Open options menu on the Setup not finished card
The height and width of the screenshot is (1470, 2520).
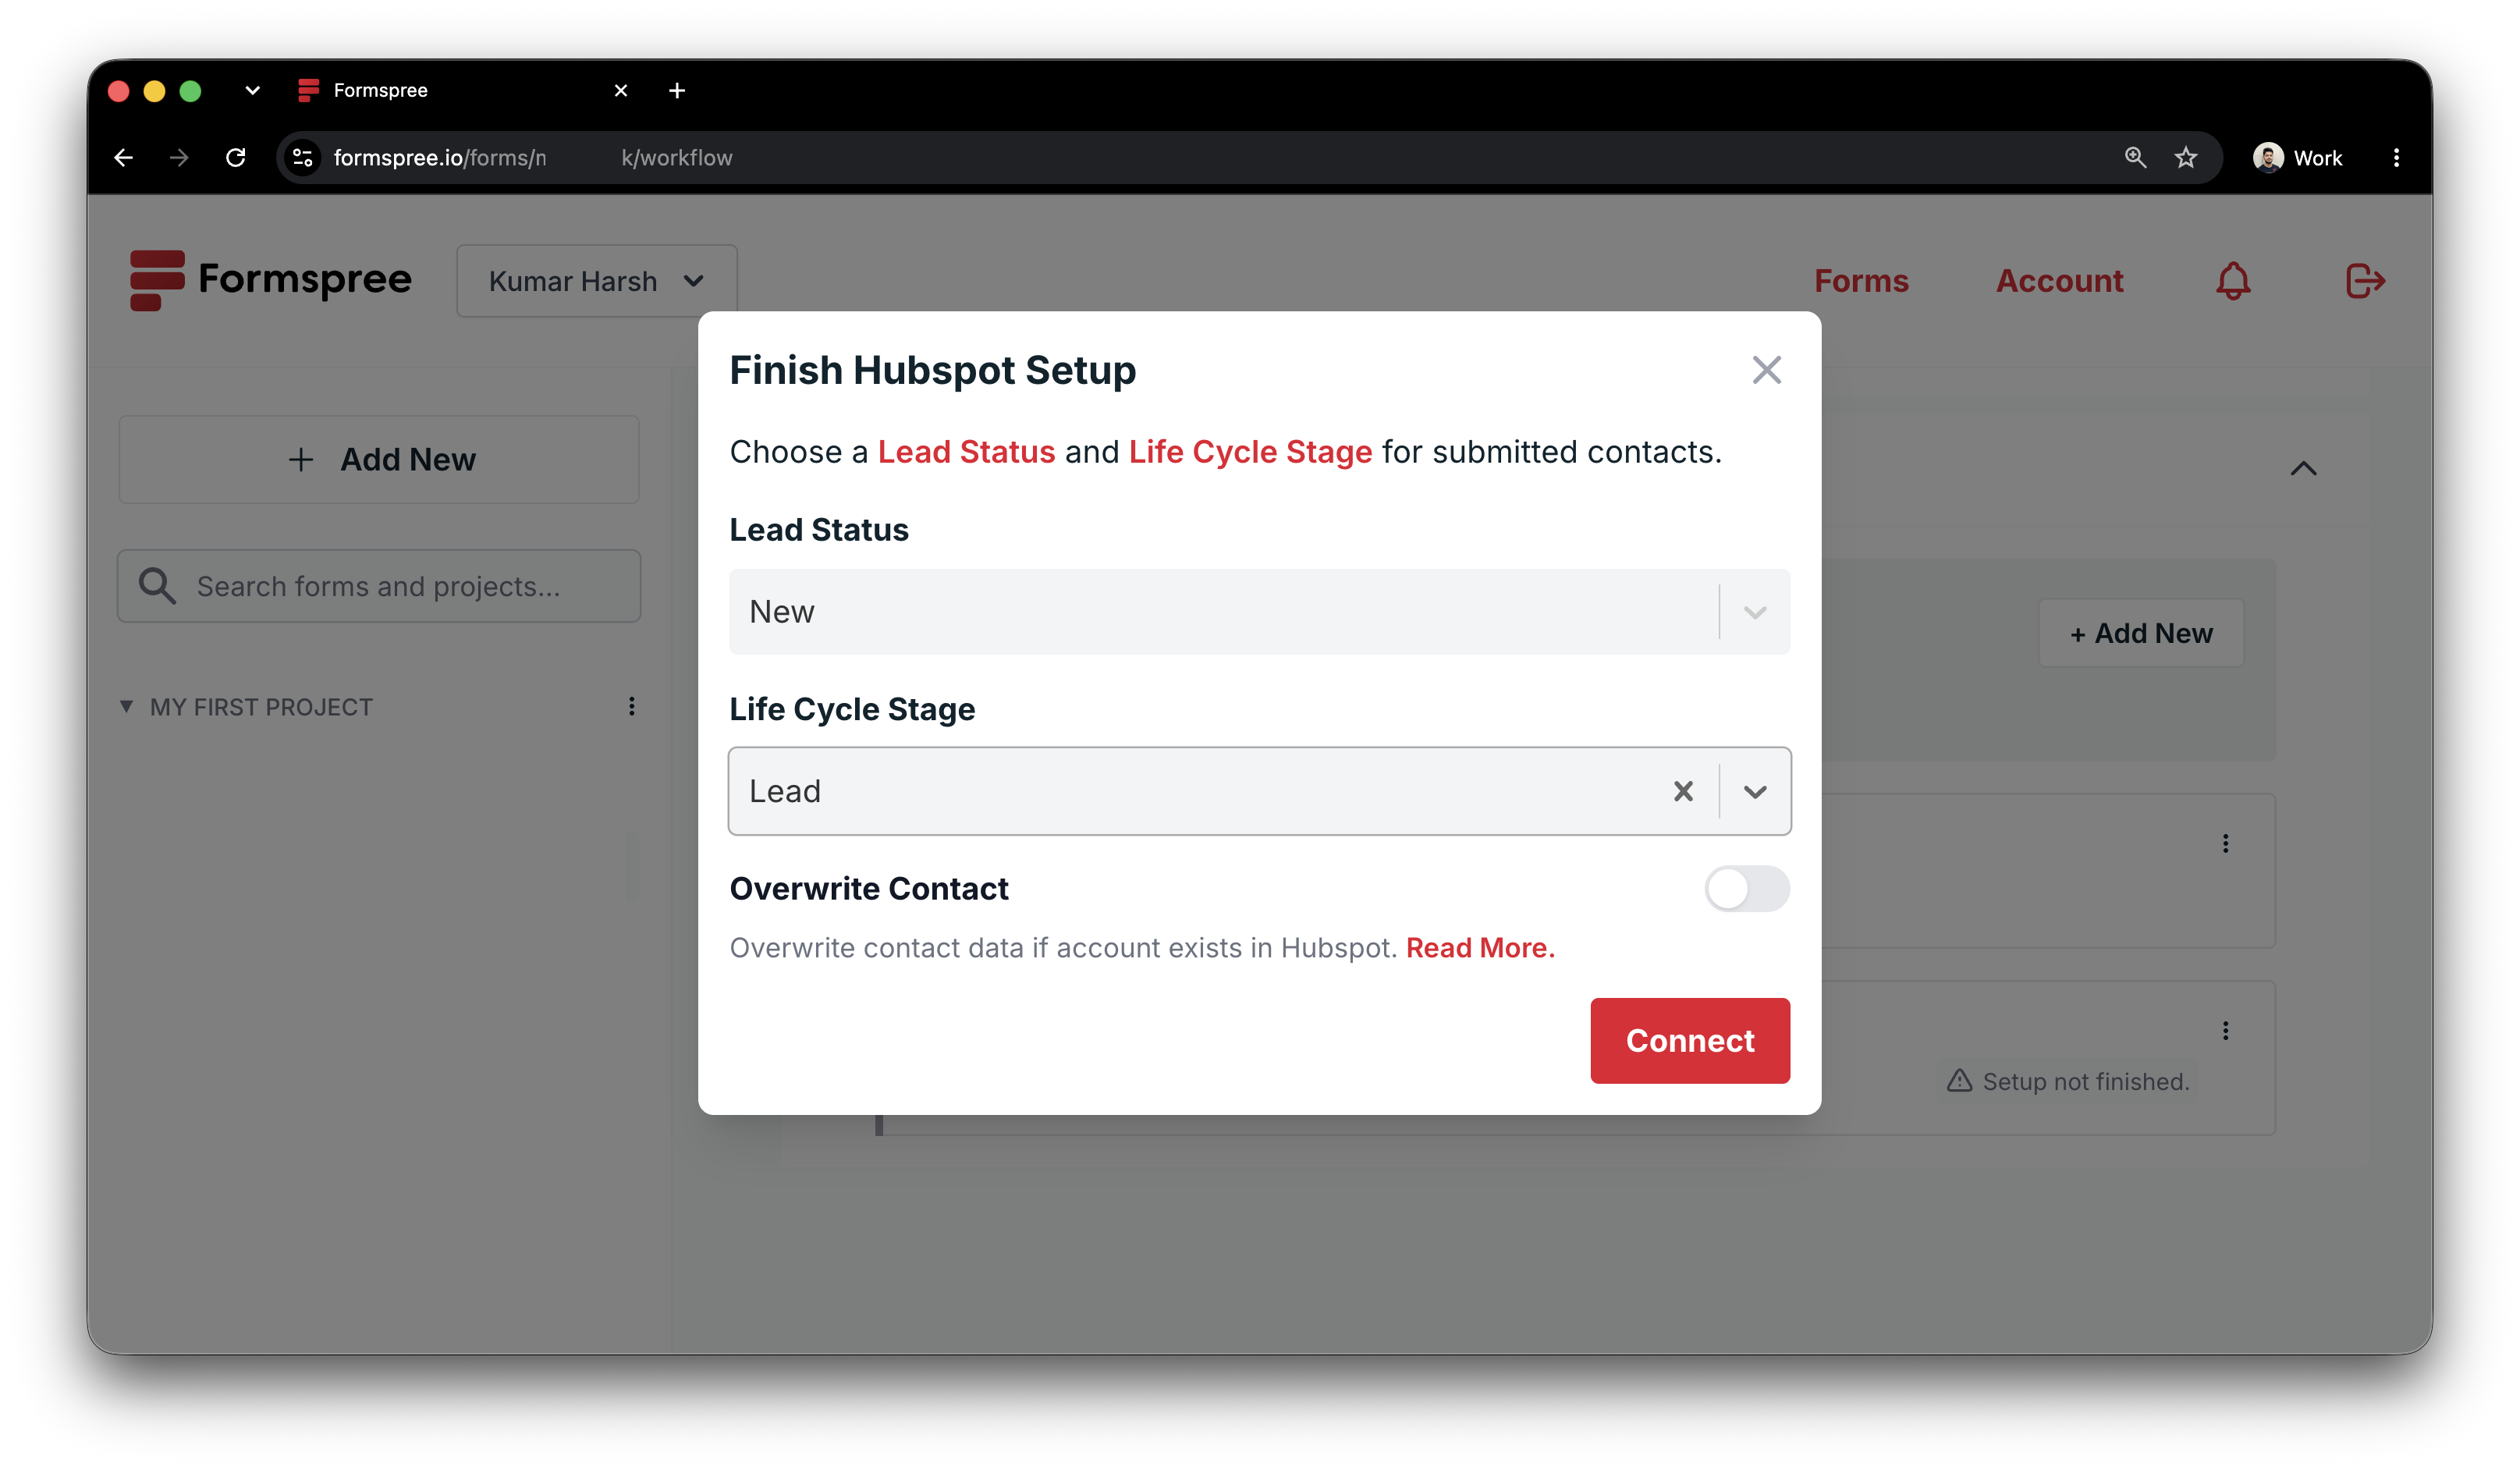pos(2225,1030)
